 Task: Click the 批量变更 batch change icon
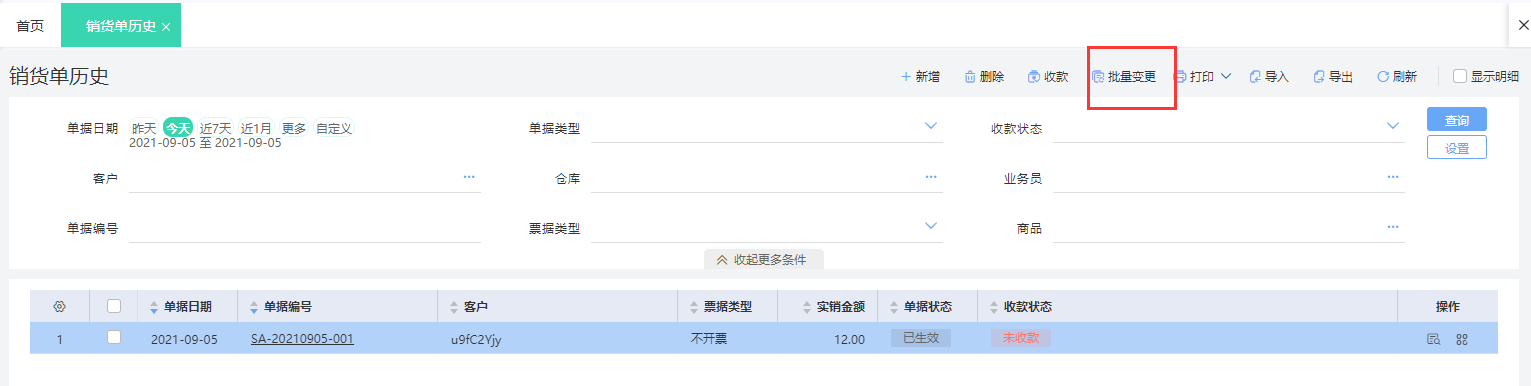pos(1097,77)
